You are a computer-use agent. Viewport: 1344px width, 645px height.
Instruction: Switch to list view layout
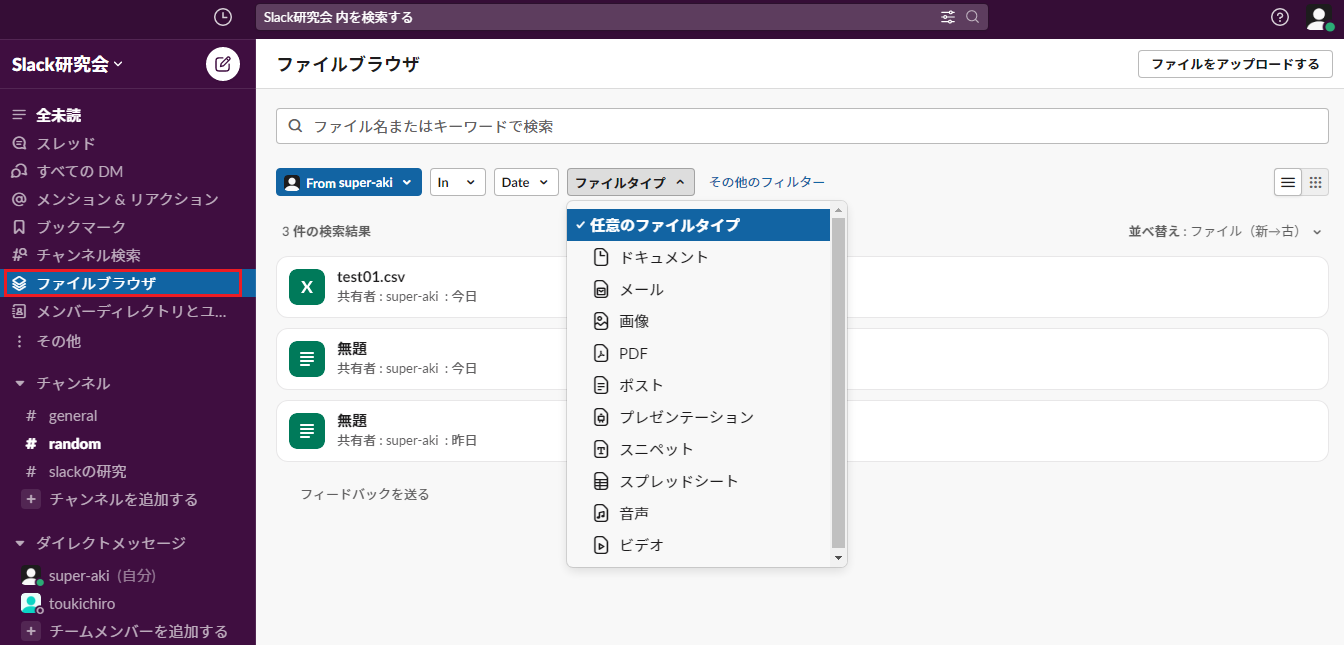point(1288,182)
